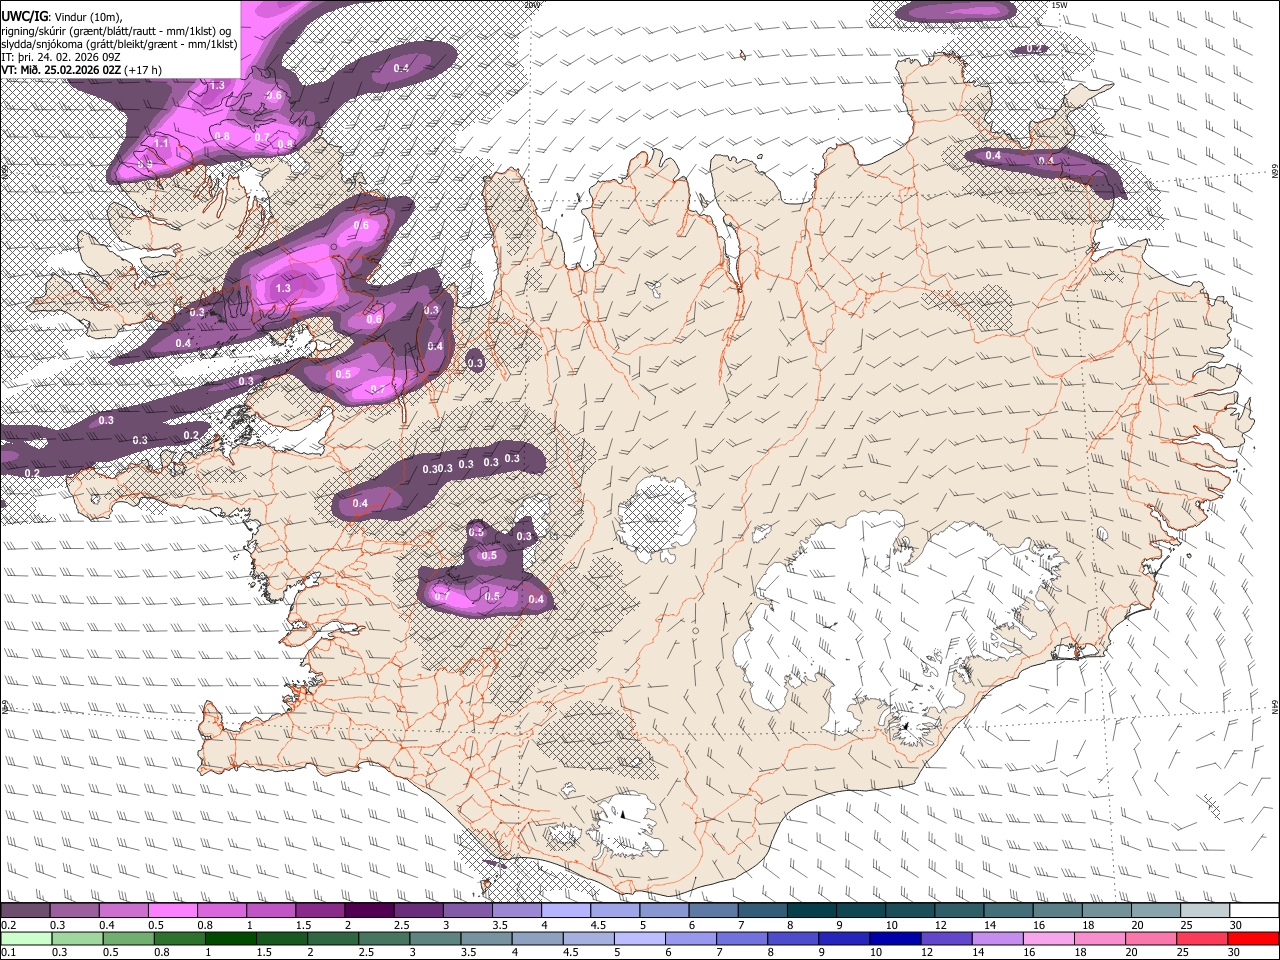This screenshot has height=960, width=1280.
Task: Select the '15W' longitude label at the top
Action: (1060, 5)
